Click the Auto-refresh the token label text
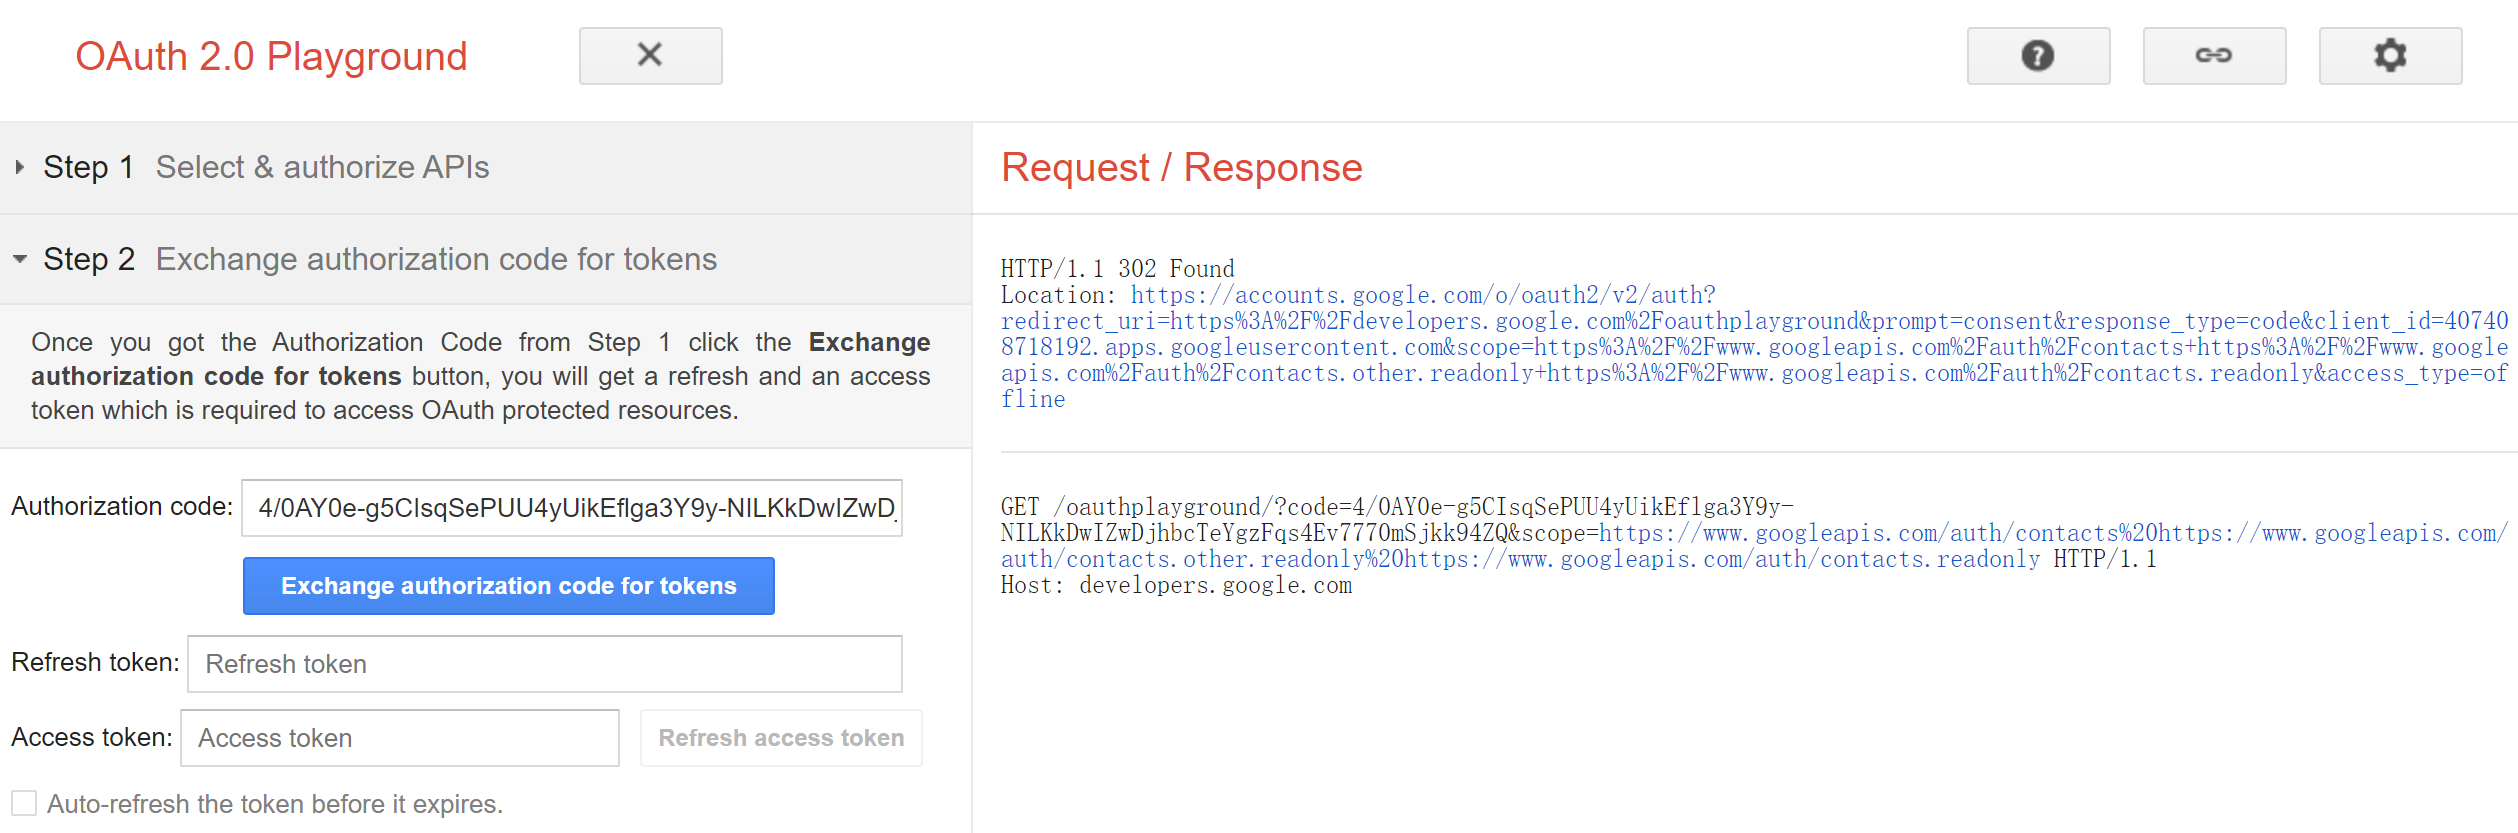The height and width of the screenshot is (833, 2518). tap(275, 804)
